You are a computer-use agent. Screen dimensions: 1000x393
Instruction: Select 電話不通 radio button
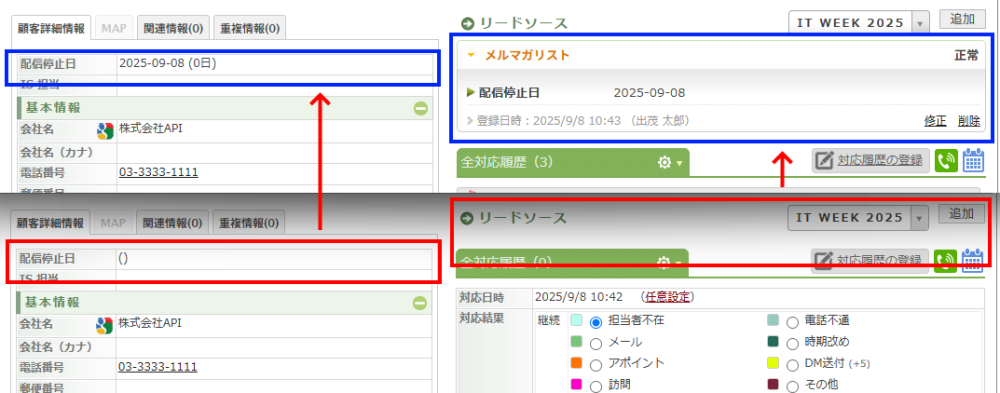793,322
